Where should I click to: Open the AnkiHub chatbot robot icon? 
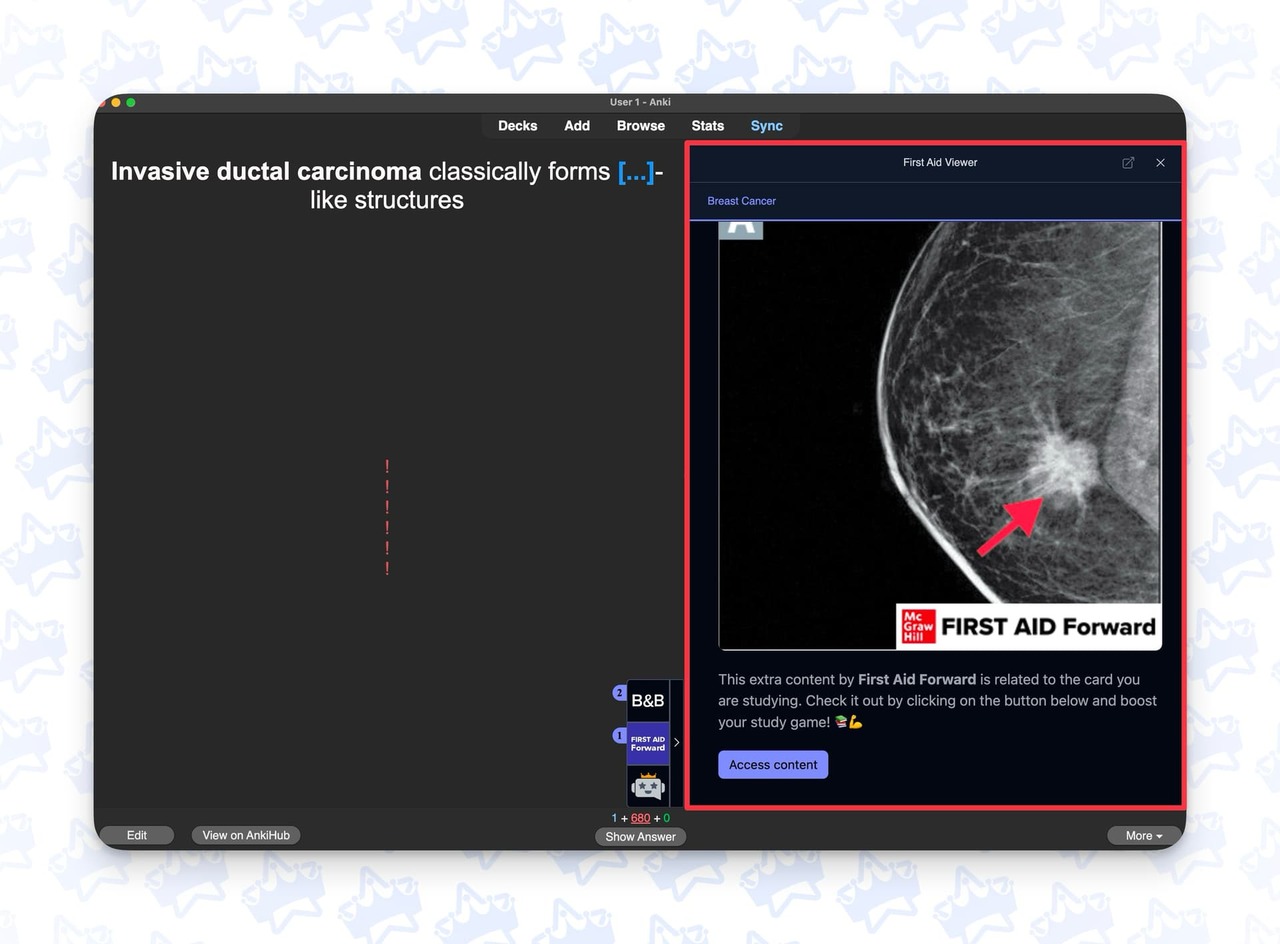point(647,786)
